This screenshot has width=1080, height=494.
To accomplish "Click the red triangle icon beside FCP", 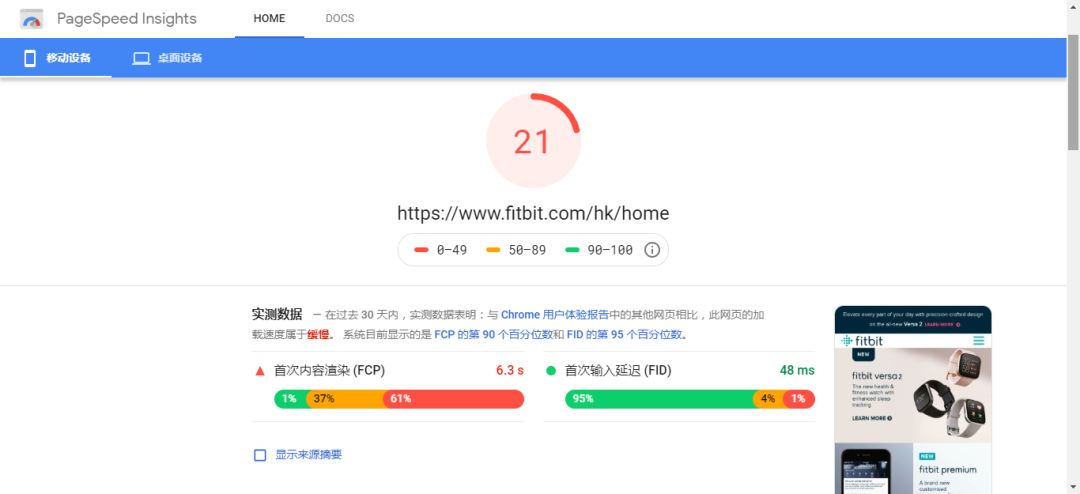I will click(x=260, y=371).
